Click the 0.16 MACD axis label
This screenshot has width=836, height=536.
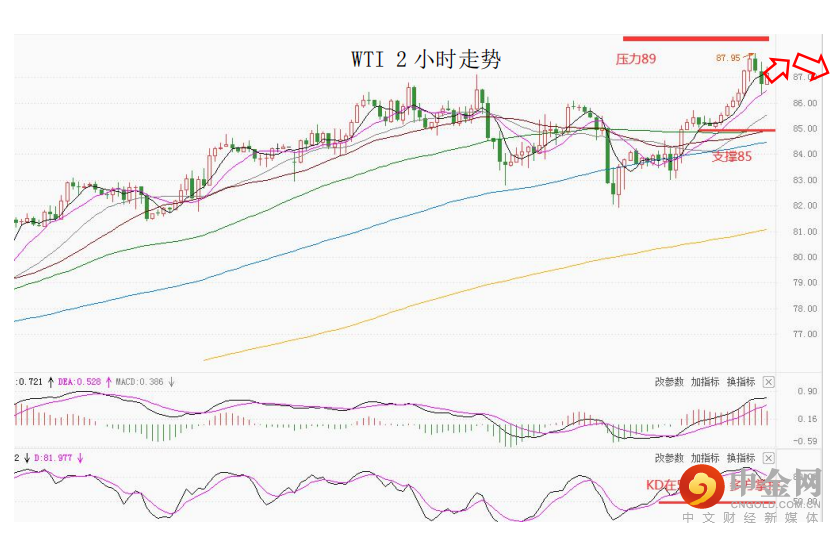(x=807, y=419)
